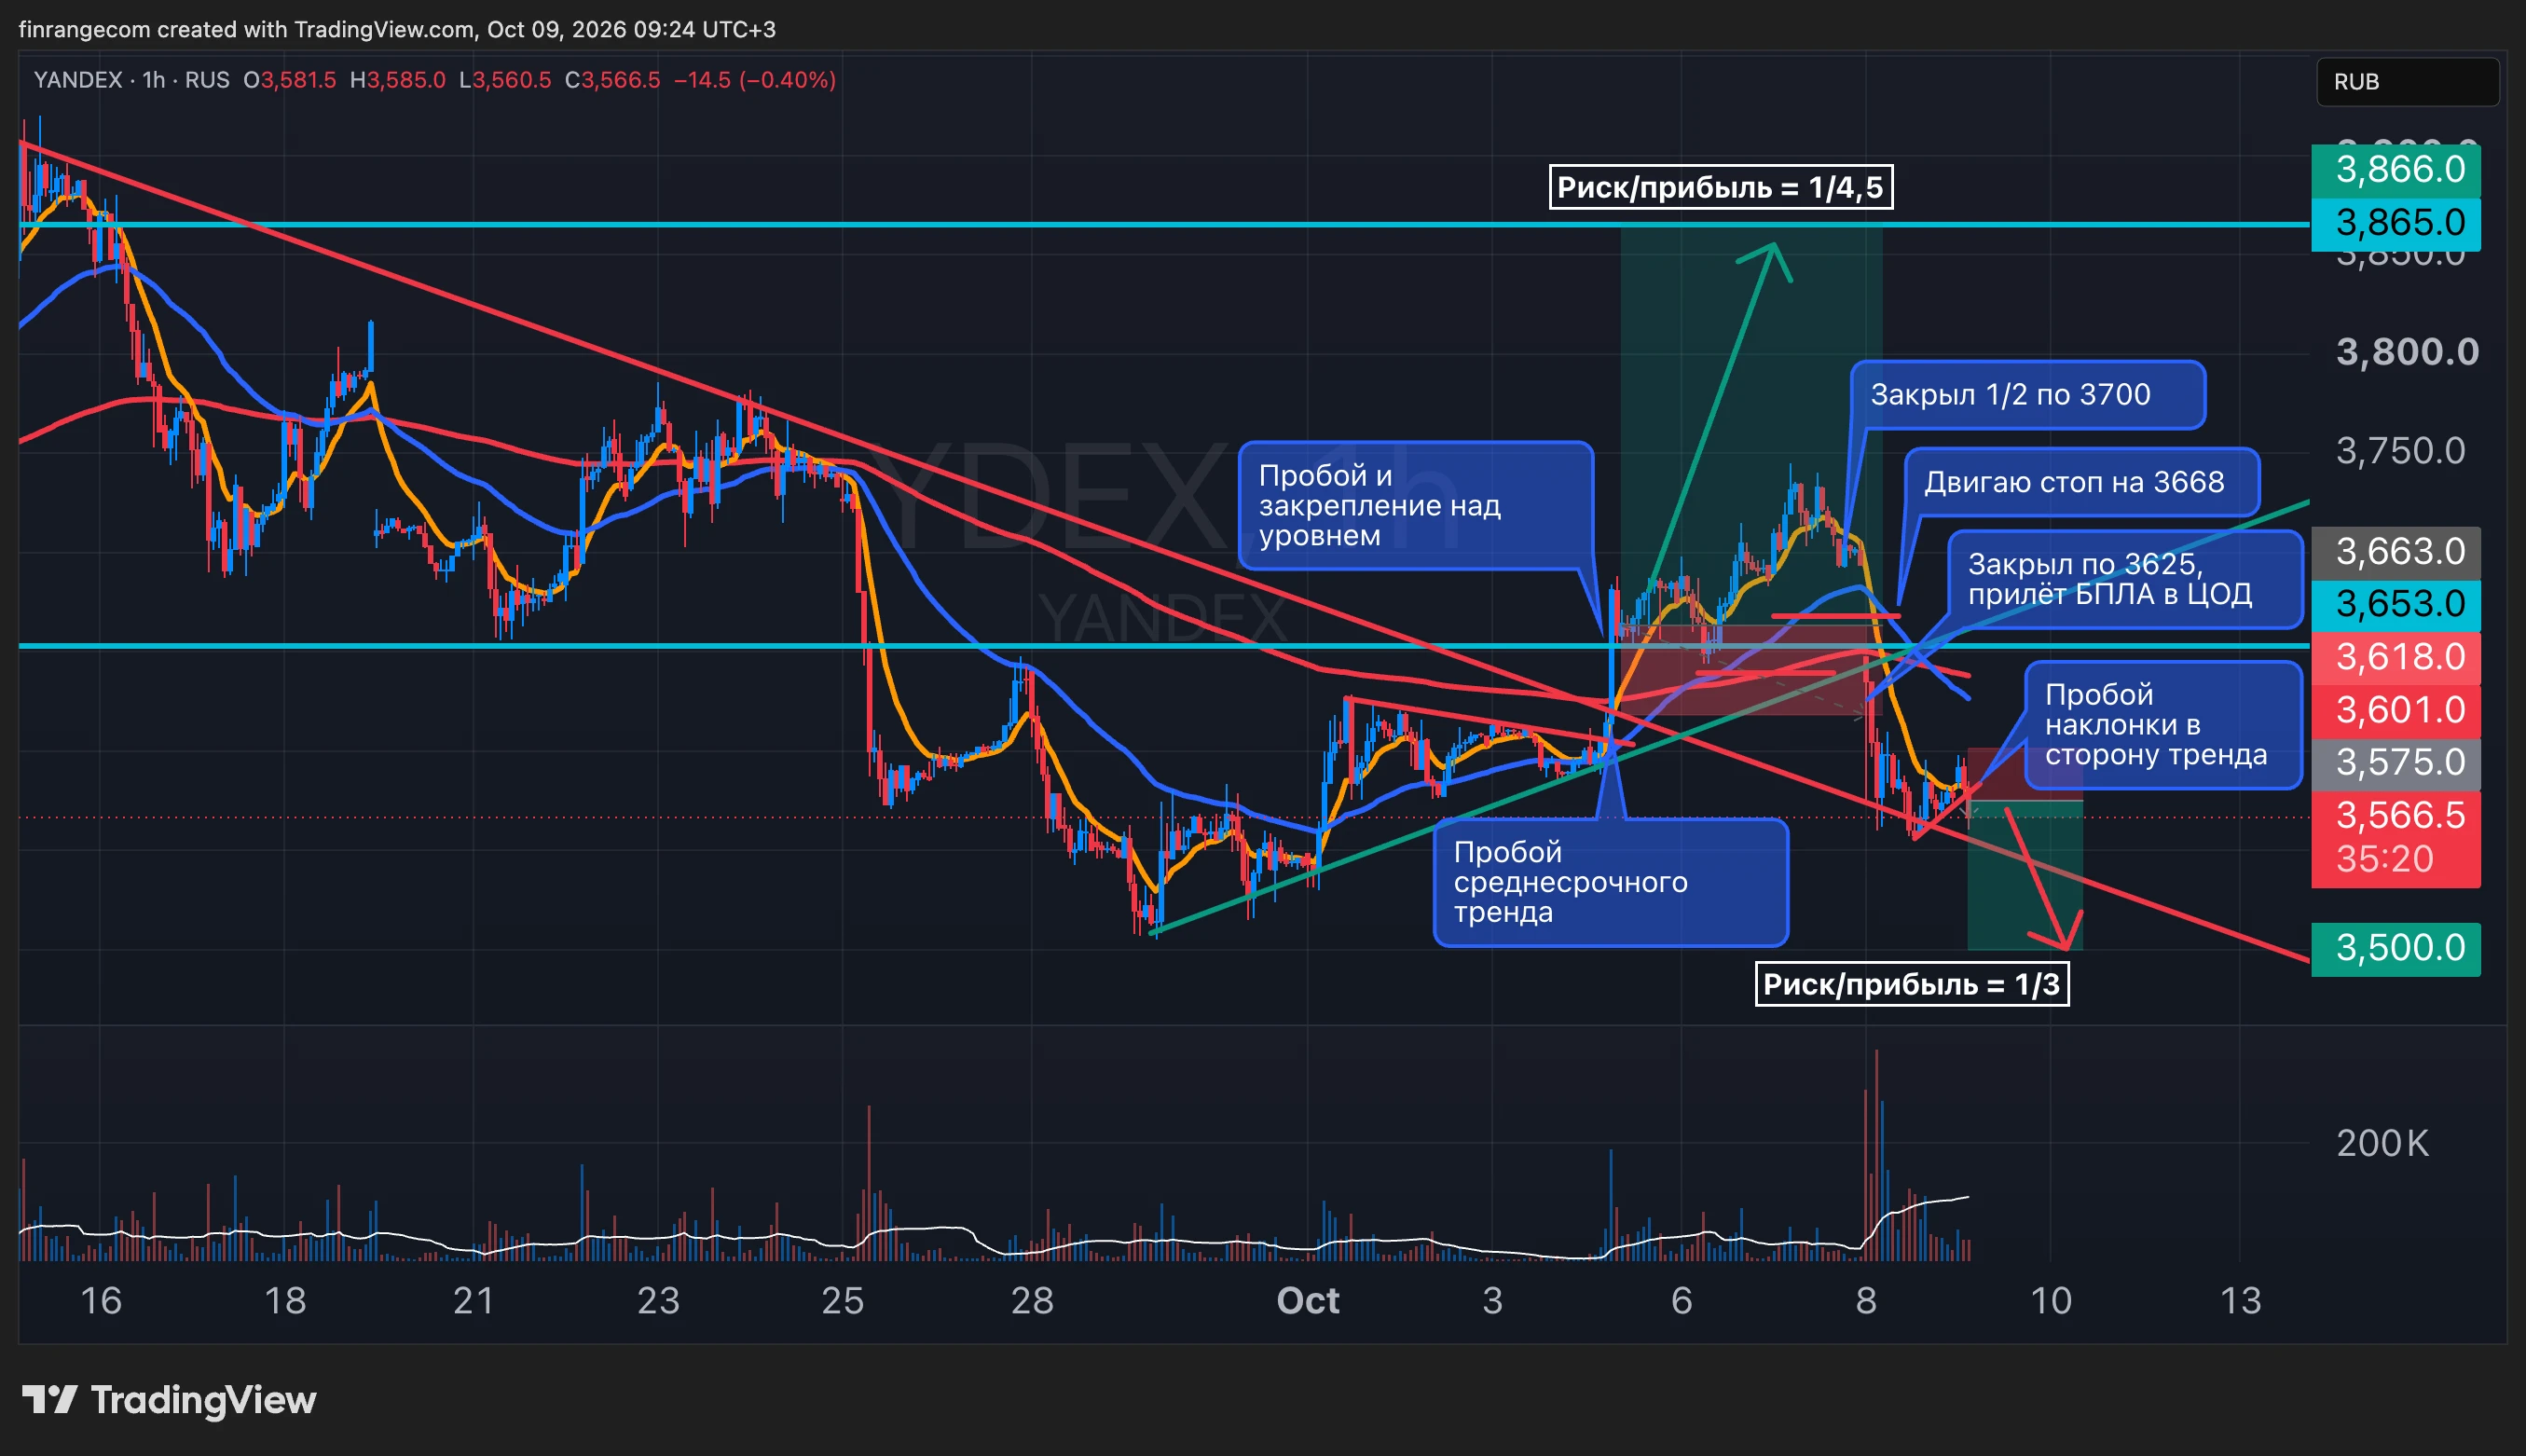Viewport: 2526px width, 1456px height.
Task: Click the 16 date label on time axis
Action: [x=100, y=1301]
